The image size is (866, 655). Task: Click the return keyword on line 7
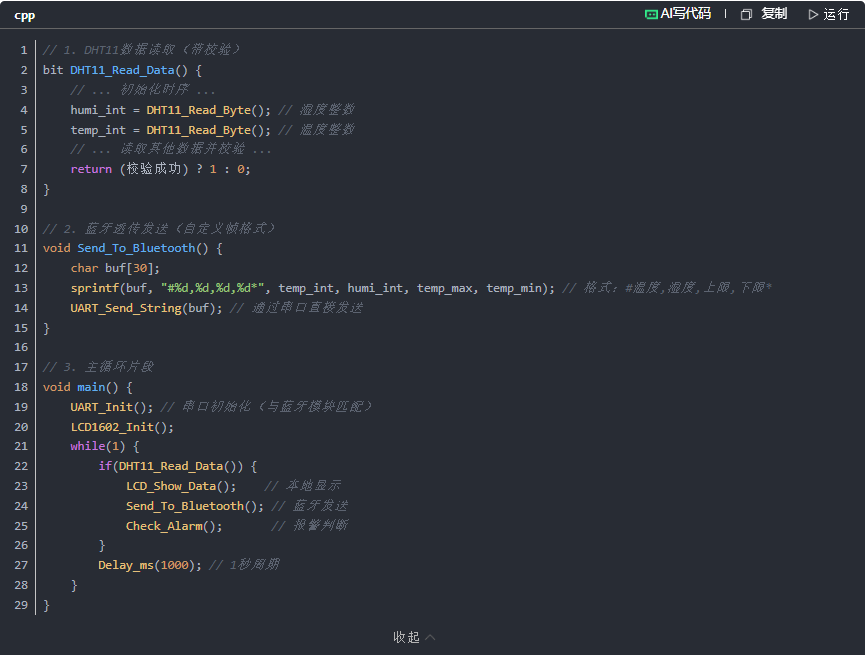(91, 169)
